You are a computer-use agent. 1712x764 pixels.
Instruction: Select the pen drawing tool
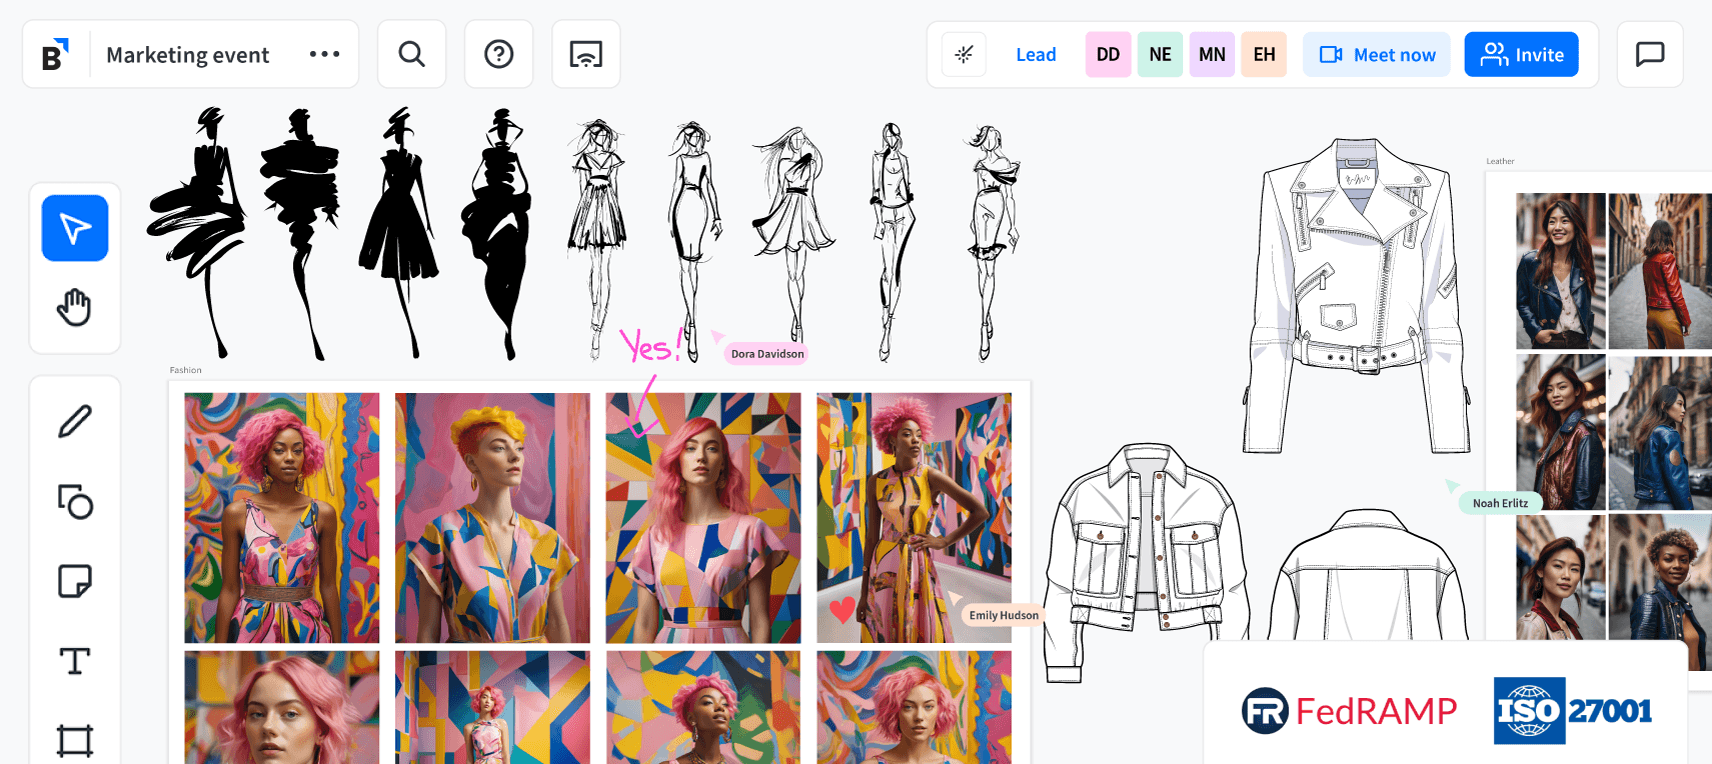[75, 421]
